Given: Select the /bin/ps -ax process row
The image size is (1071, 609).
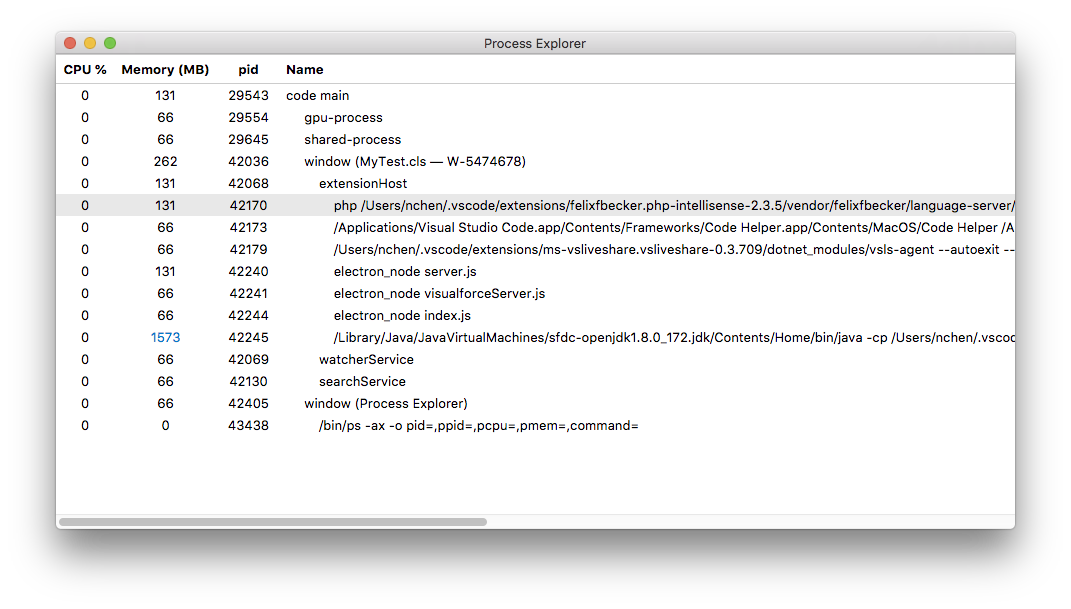Looking at the screenshot, I should click(536, 425).
